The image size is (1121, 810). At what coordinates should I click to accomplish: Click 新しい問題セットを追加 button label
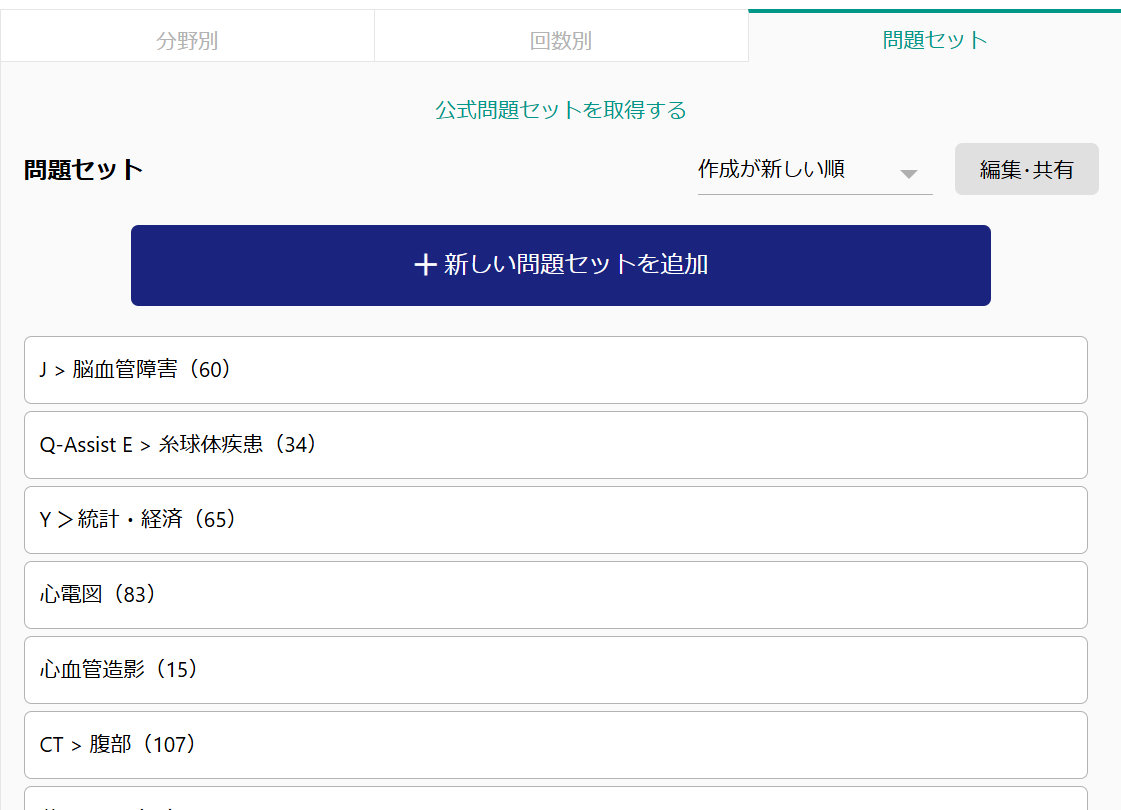576,265
